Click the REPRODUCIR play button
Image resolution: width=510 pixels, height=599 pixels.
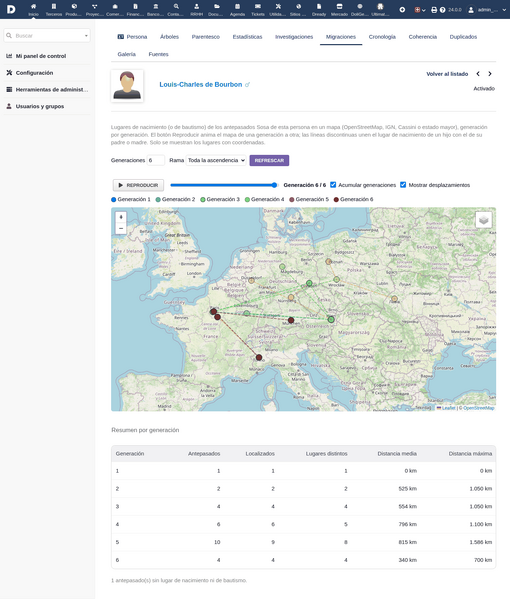(138, 185)
